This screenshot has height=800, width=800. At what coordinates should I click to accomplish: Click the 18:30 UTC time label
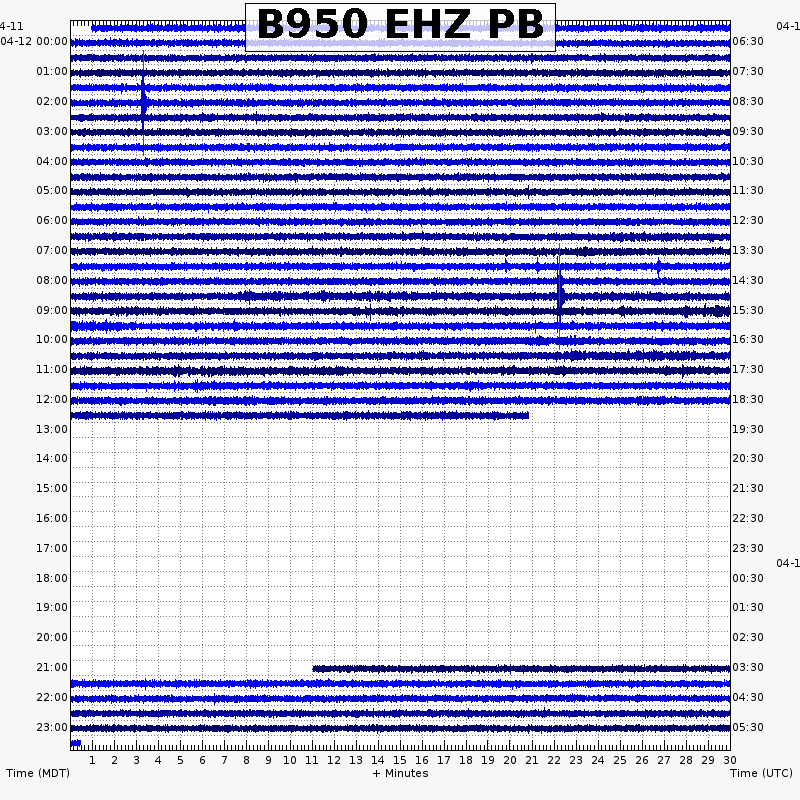[748, 400]
